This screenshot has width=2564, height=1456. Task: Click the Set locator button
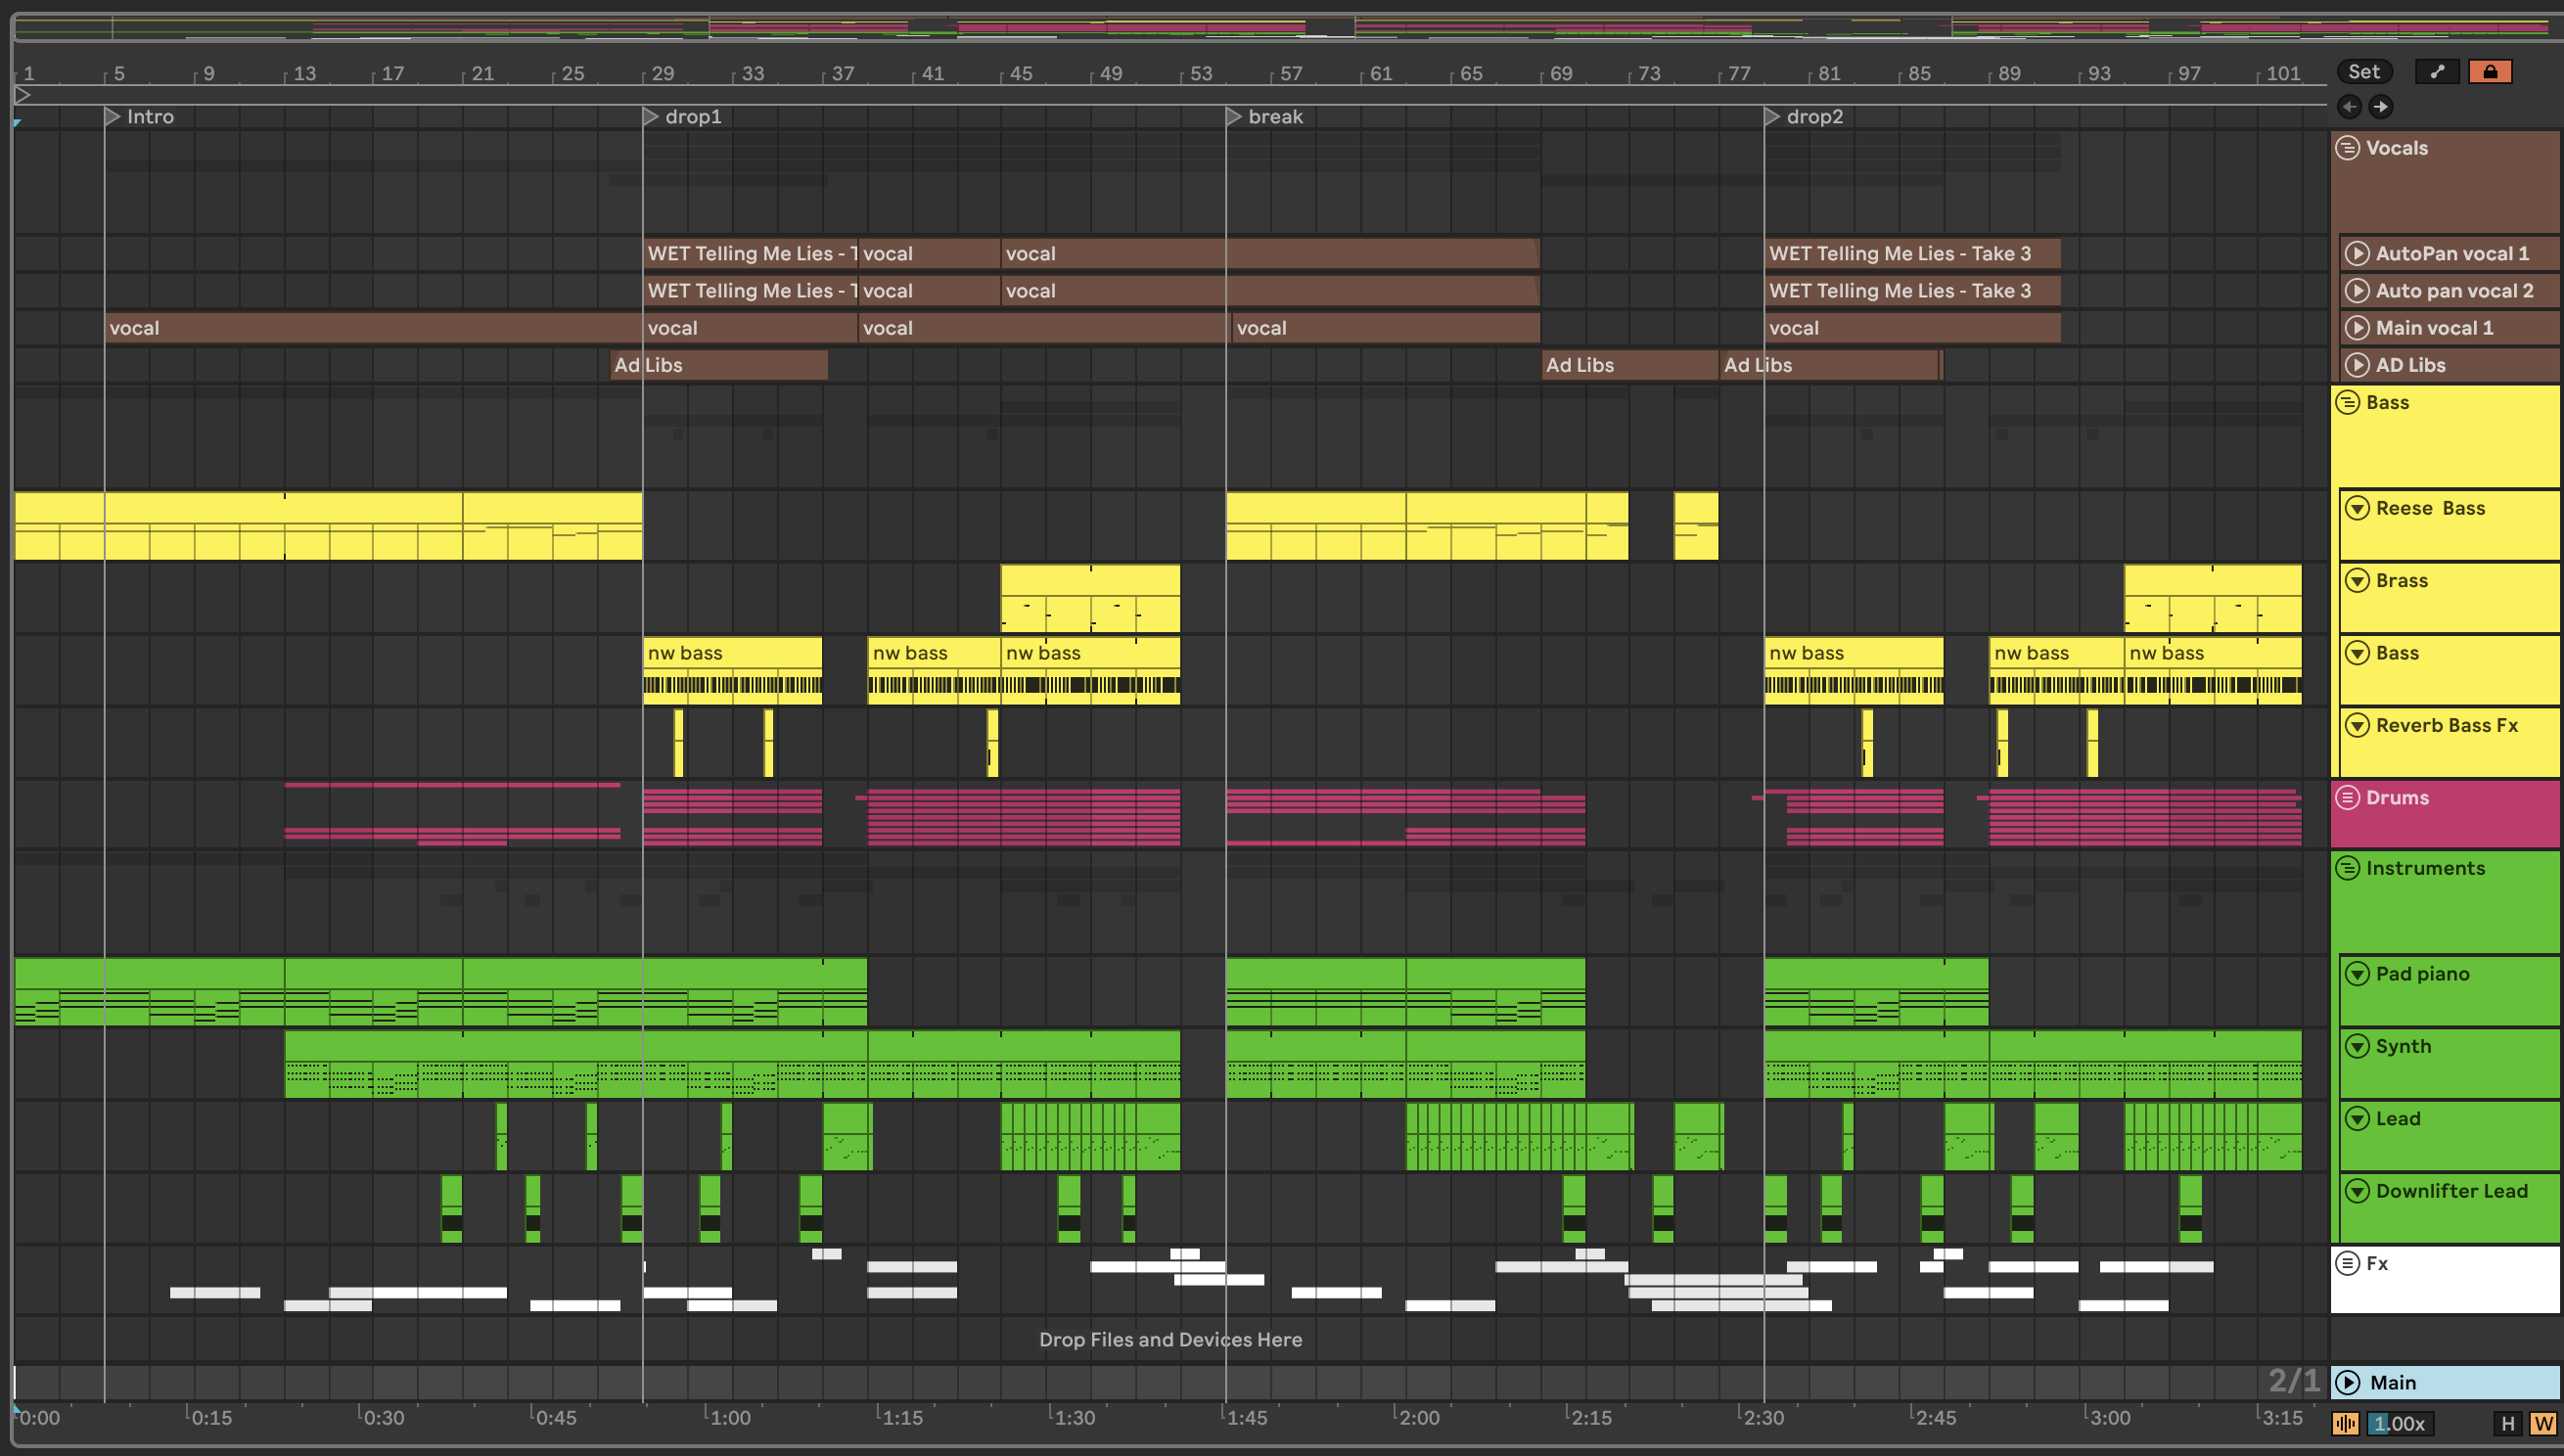point(2364,72)
